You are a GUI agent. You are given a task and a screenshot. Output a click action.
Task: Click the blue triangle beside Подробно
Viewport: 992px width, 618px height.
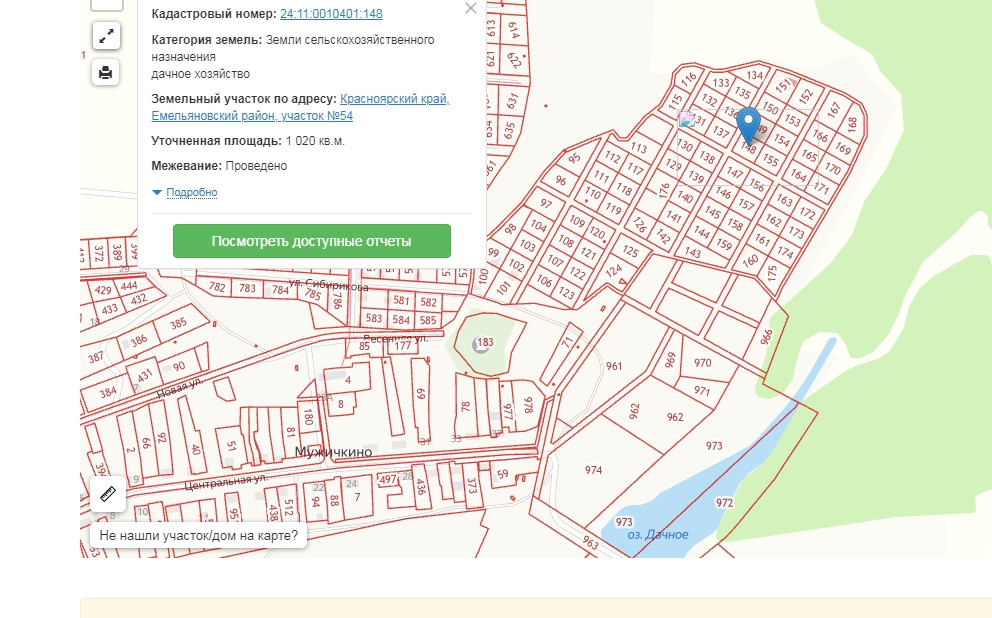pyautogui.click(x=157, y=192)
